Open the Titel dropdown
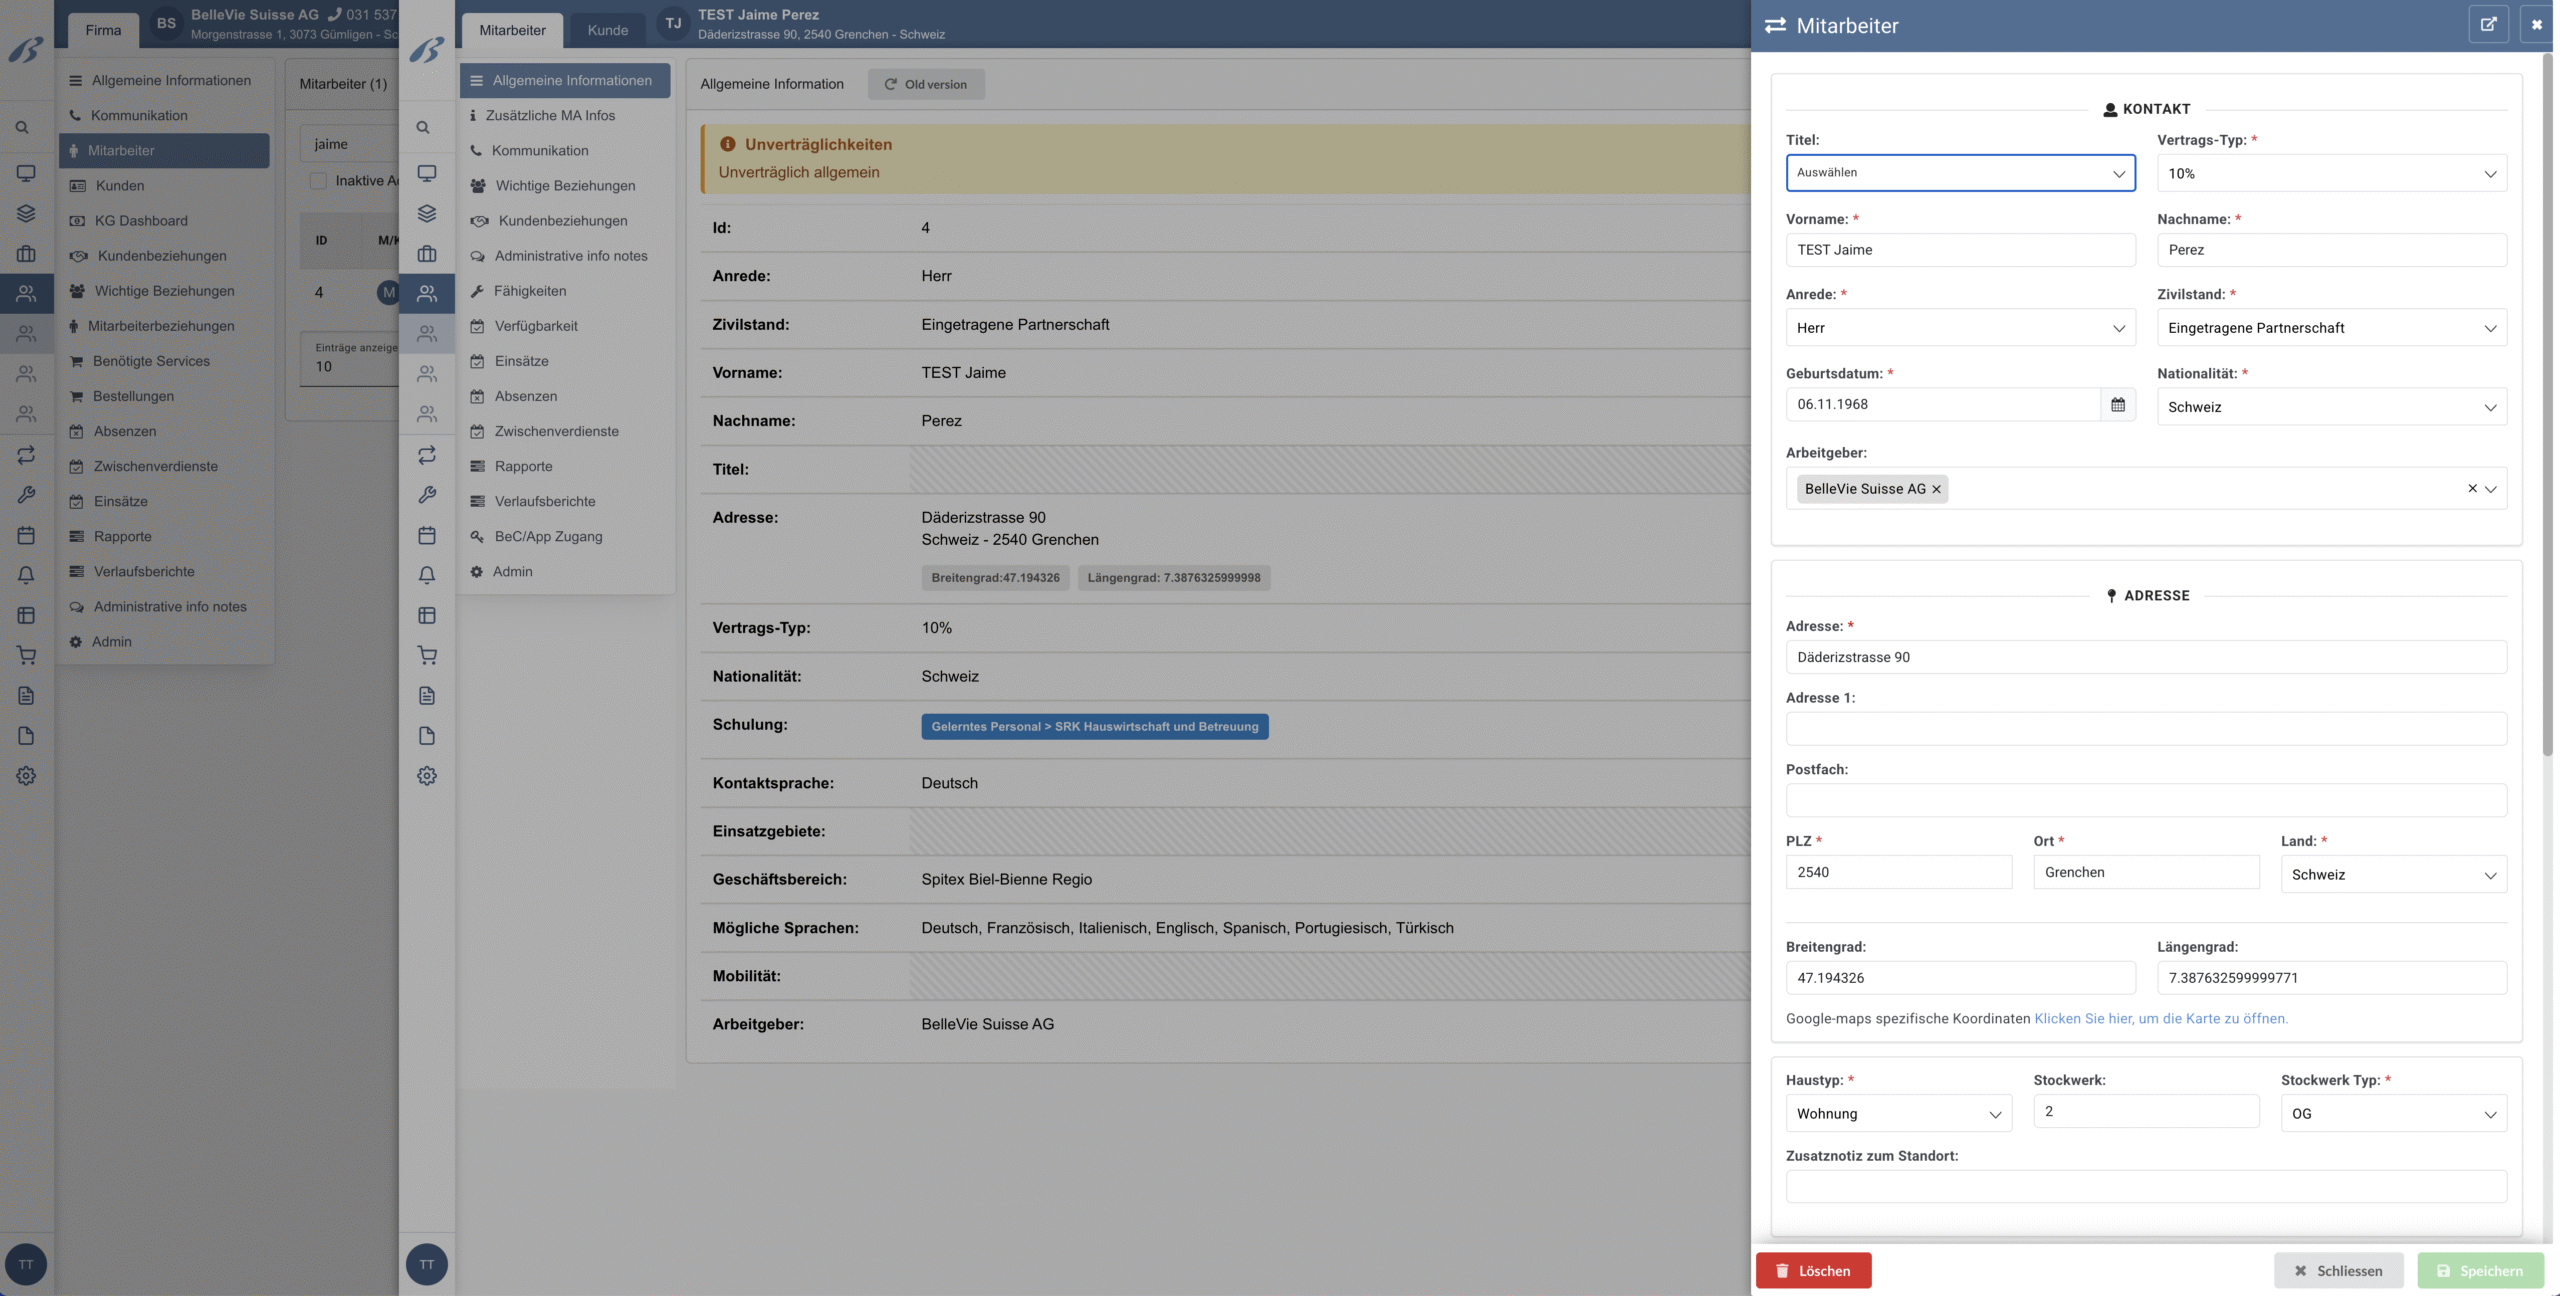Image resolution: width=2560 pixels, height=1296 pixels. [1960, 173]
